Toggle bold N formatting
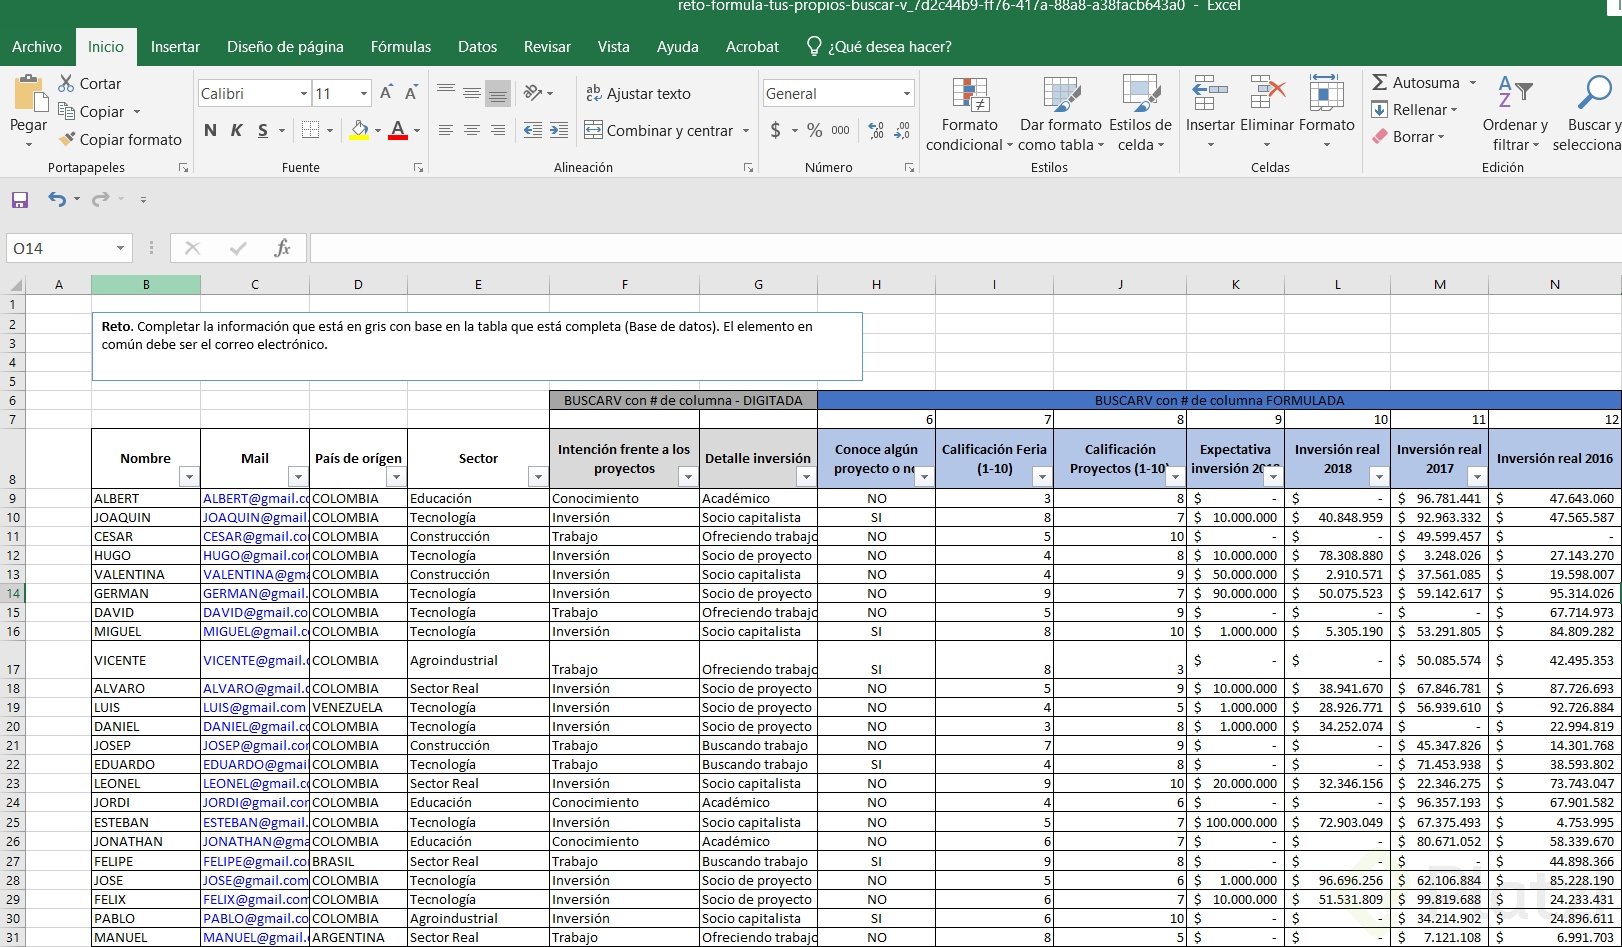Viewport: 1622px width, 947px height. point(210,131)
